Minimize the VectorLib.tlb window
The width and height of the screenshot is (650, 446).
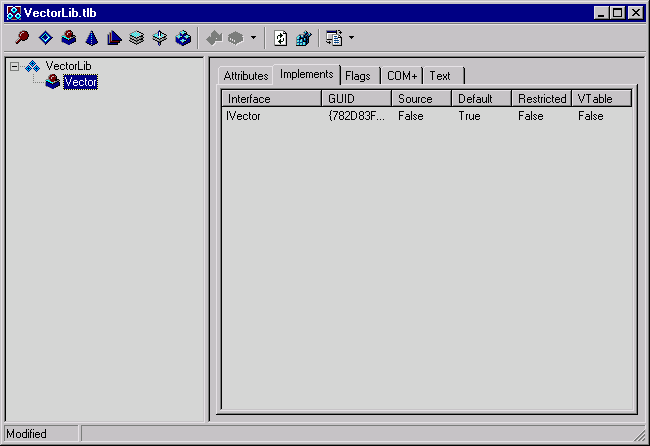pos(601,13)
